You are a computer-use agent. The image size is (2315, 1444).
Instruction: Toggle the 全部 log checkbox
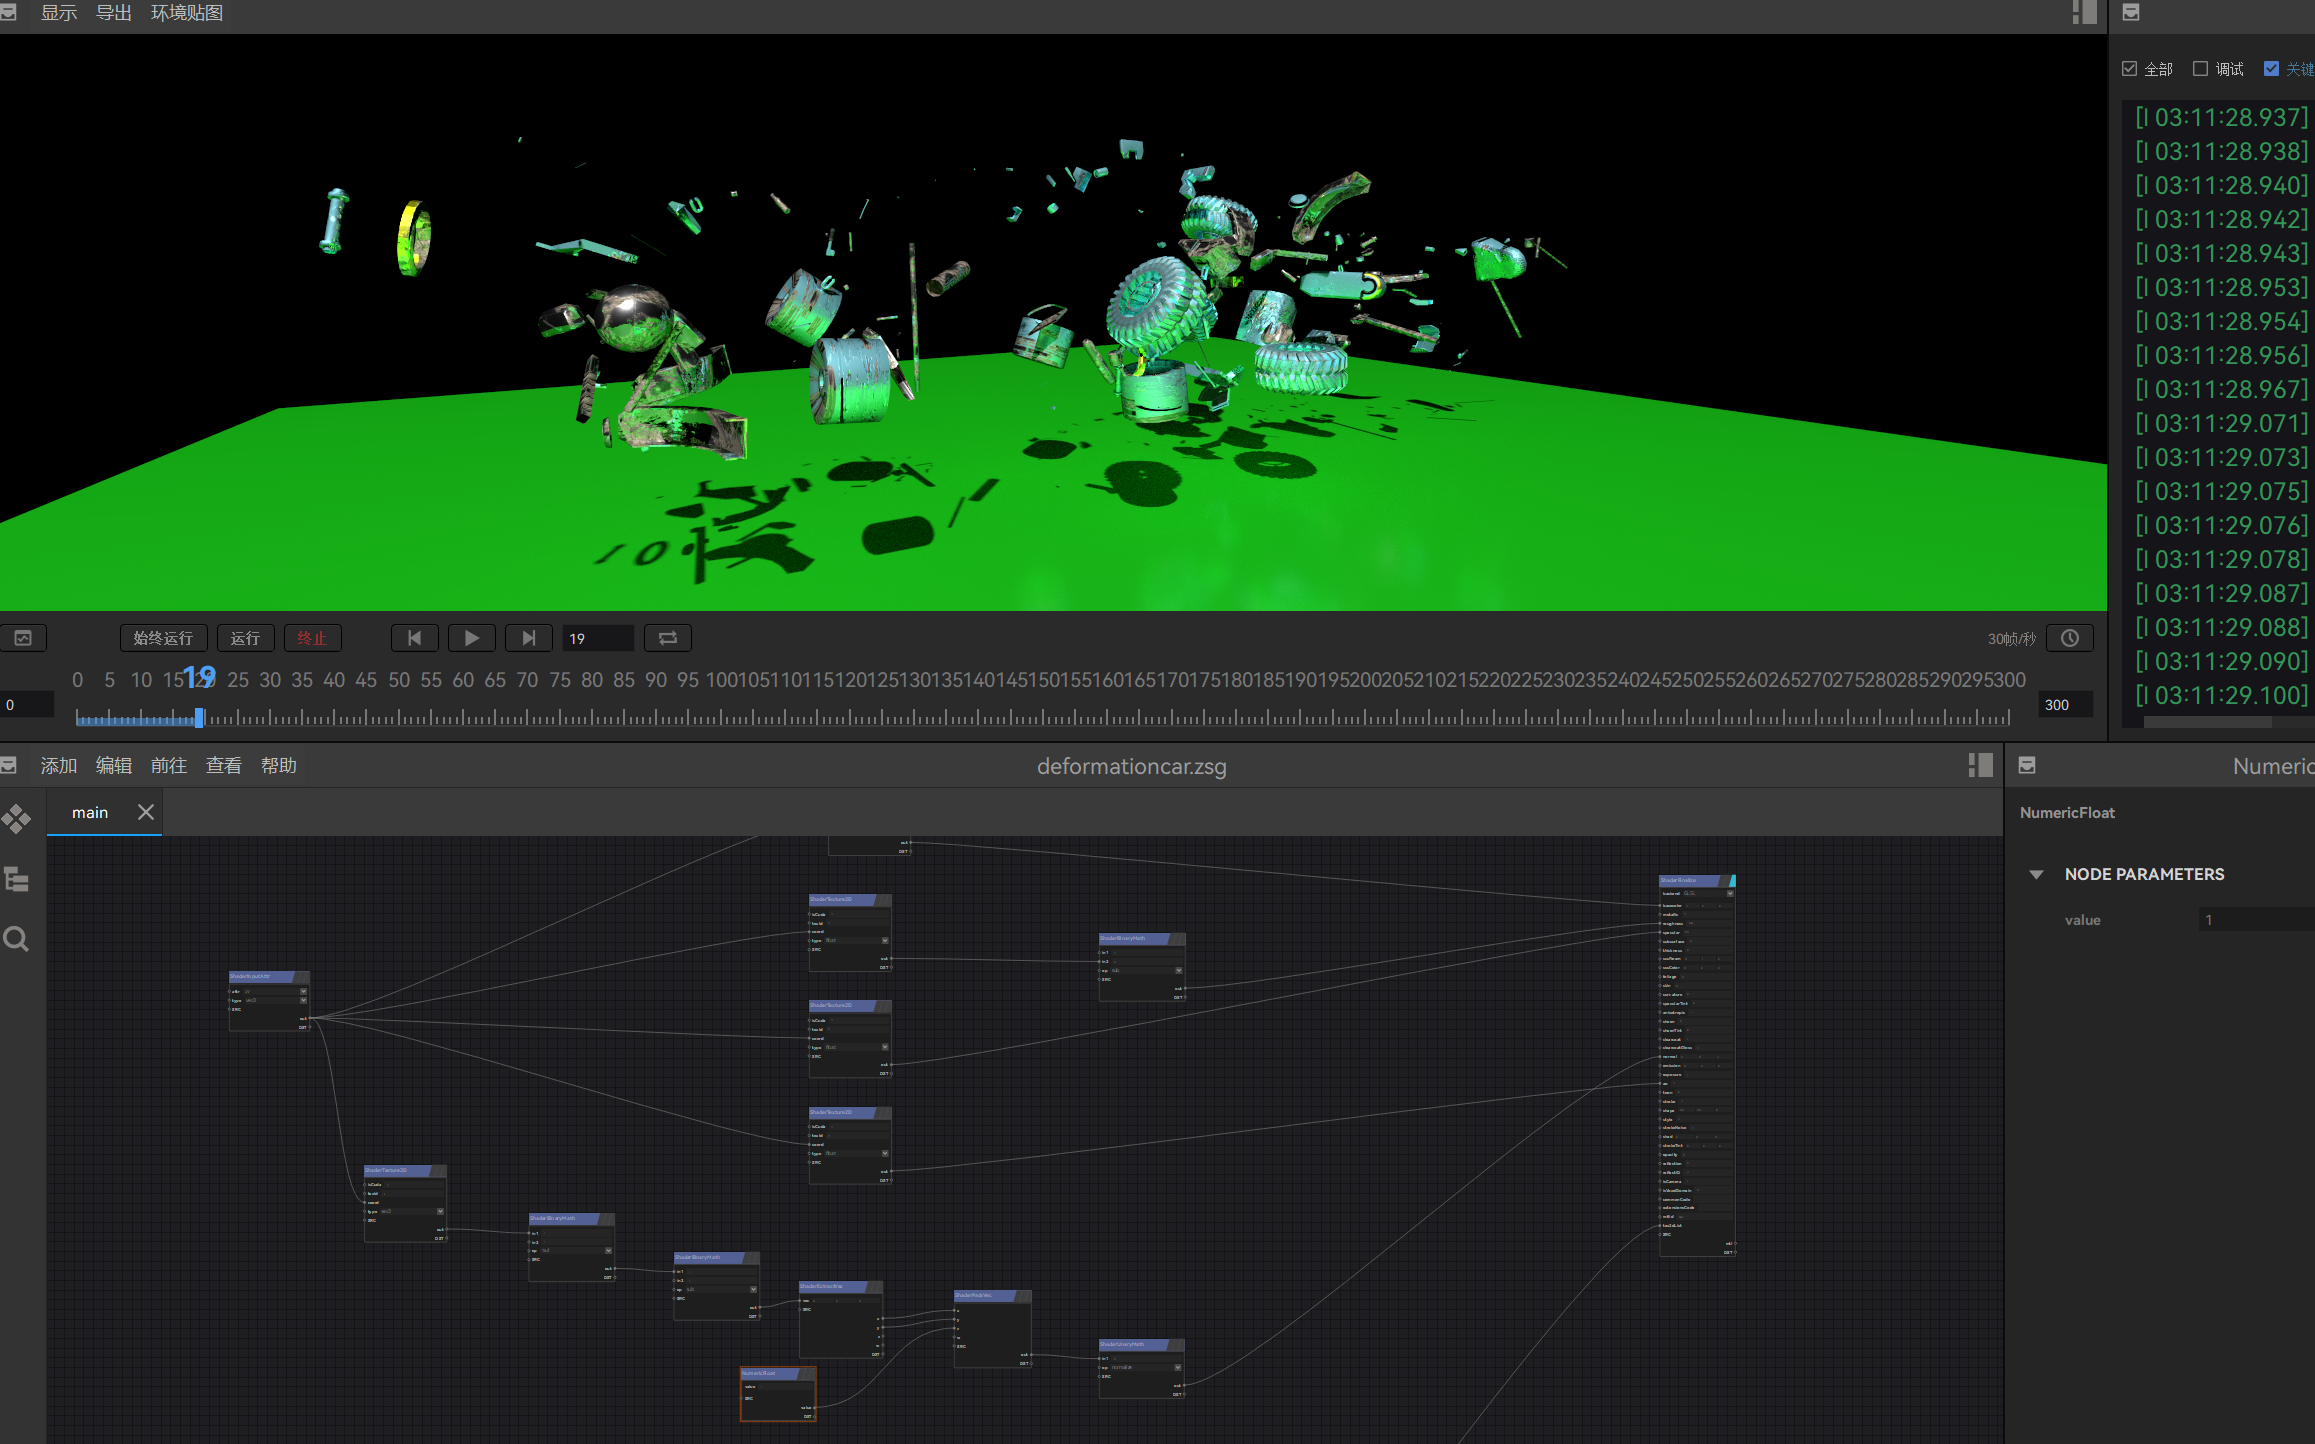pyautogui.click(x=2129, y=69)
